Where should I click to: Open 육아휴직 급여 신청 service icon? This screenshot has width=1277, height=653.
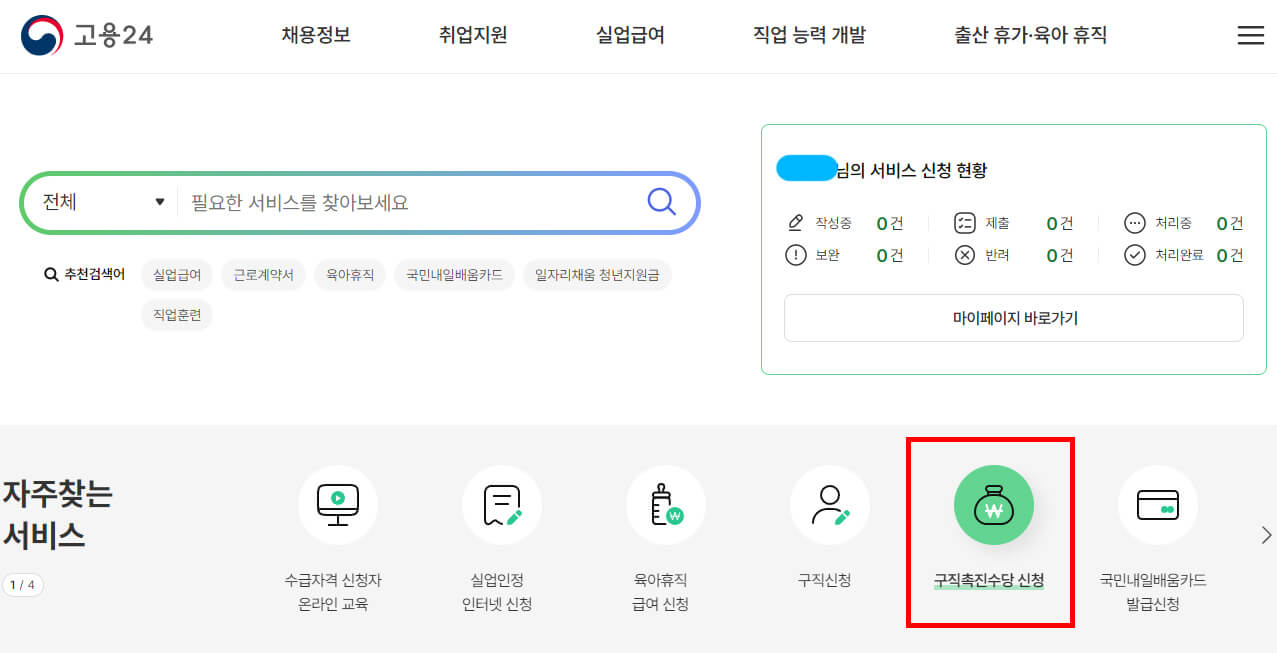pos(665,505)
